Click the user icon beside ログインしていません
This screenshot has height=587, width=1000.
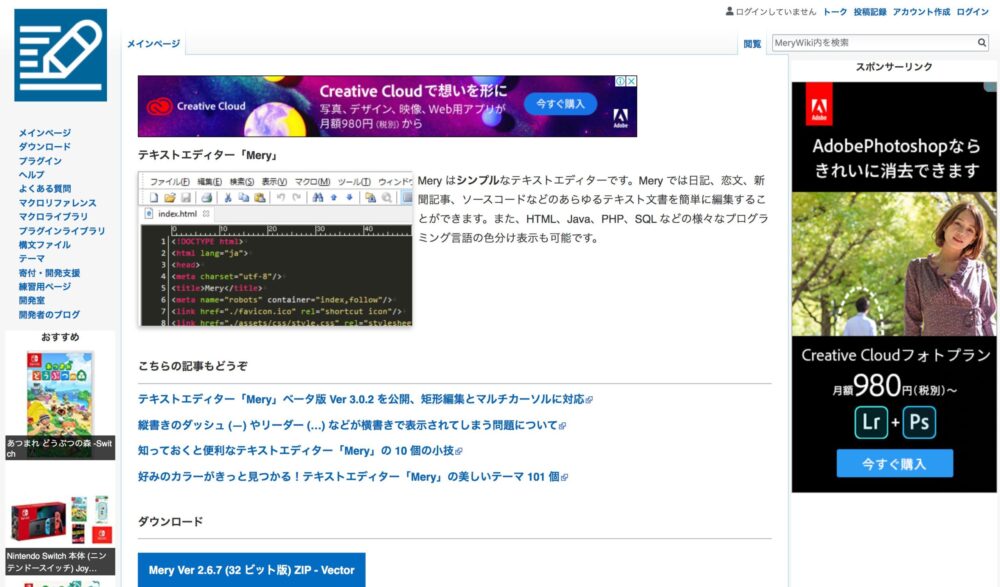pos(730,11)
